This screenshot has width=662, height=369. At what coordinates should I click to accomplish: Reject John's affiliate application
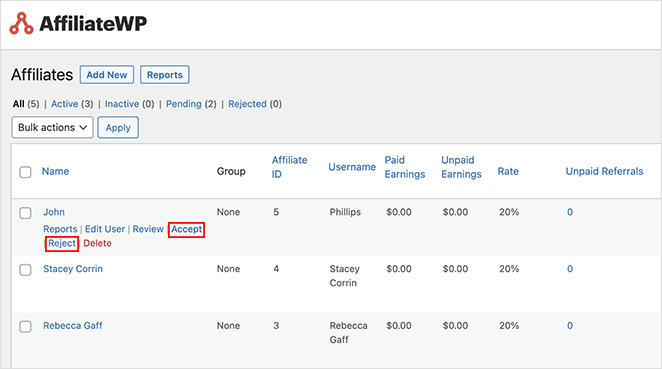point(62,244)
